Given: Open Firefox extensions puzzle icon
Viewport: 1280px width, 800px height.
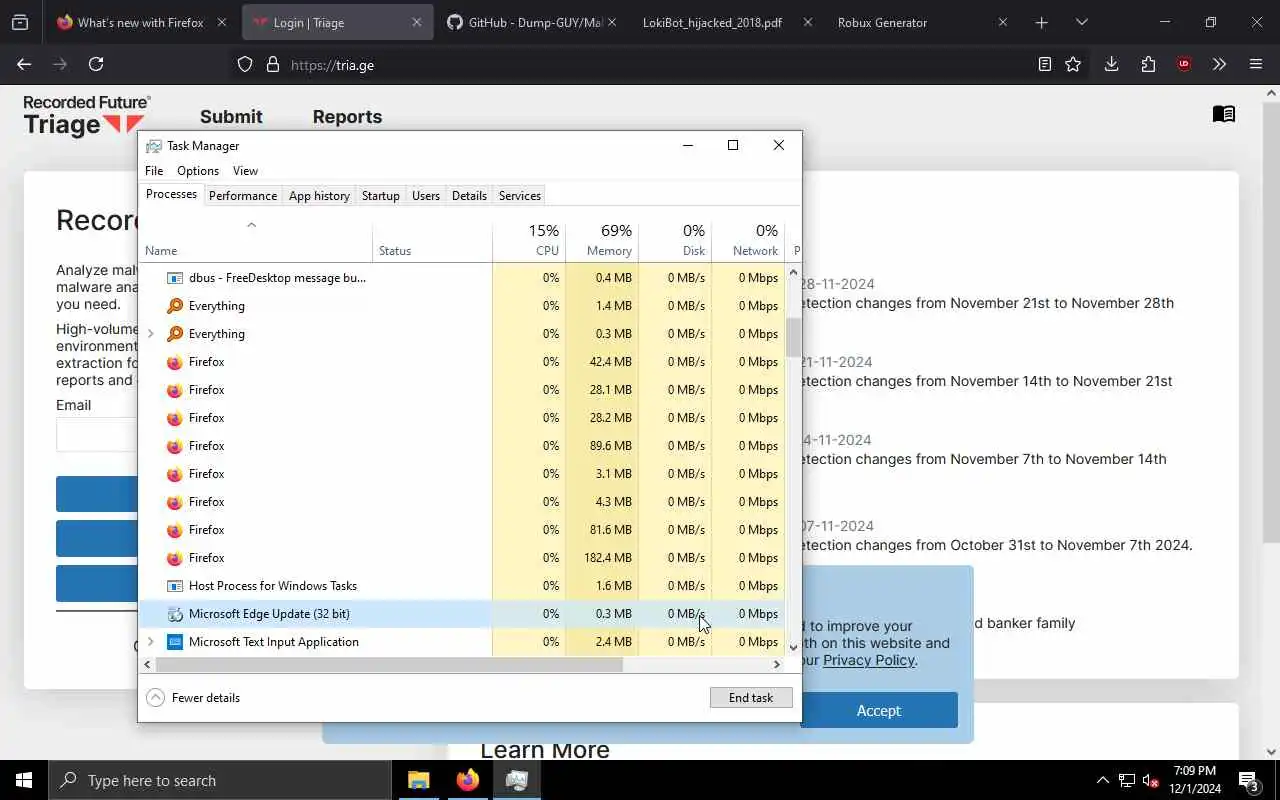Looking at the screenshot, I should click(1148, 64).
